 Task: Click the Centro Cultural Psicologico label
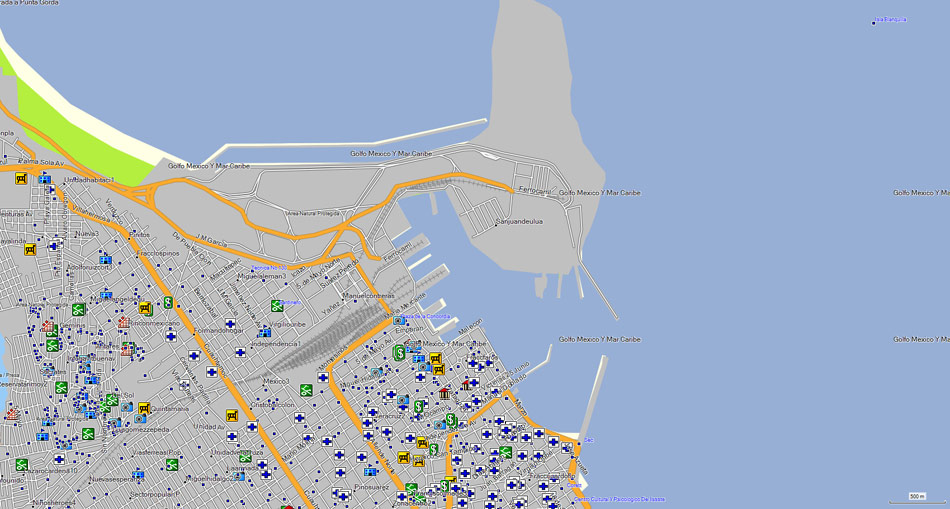(618, 499)
